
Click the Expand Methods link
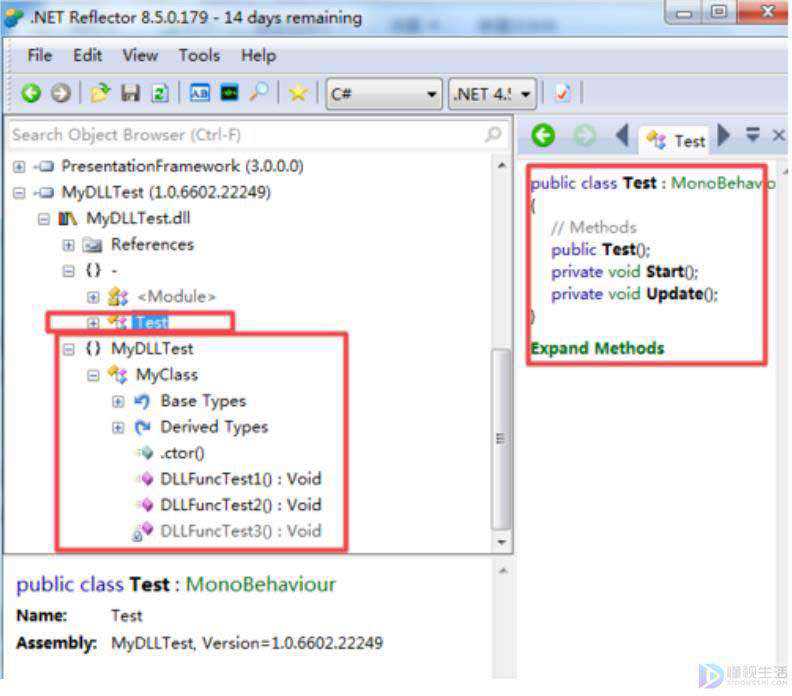pyautogui.click(x=598, y=348)
